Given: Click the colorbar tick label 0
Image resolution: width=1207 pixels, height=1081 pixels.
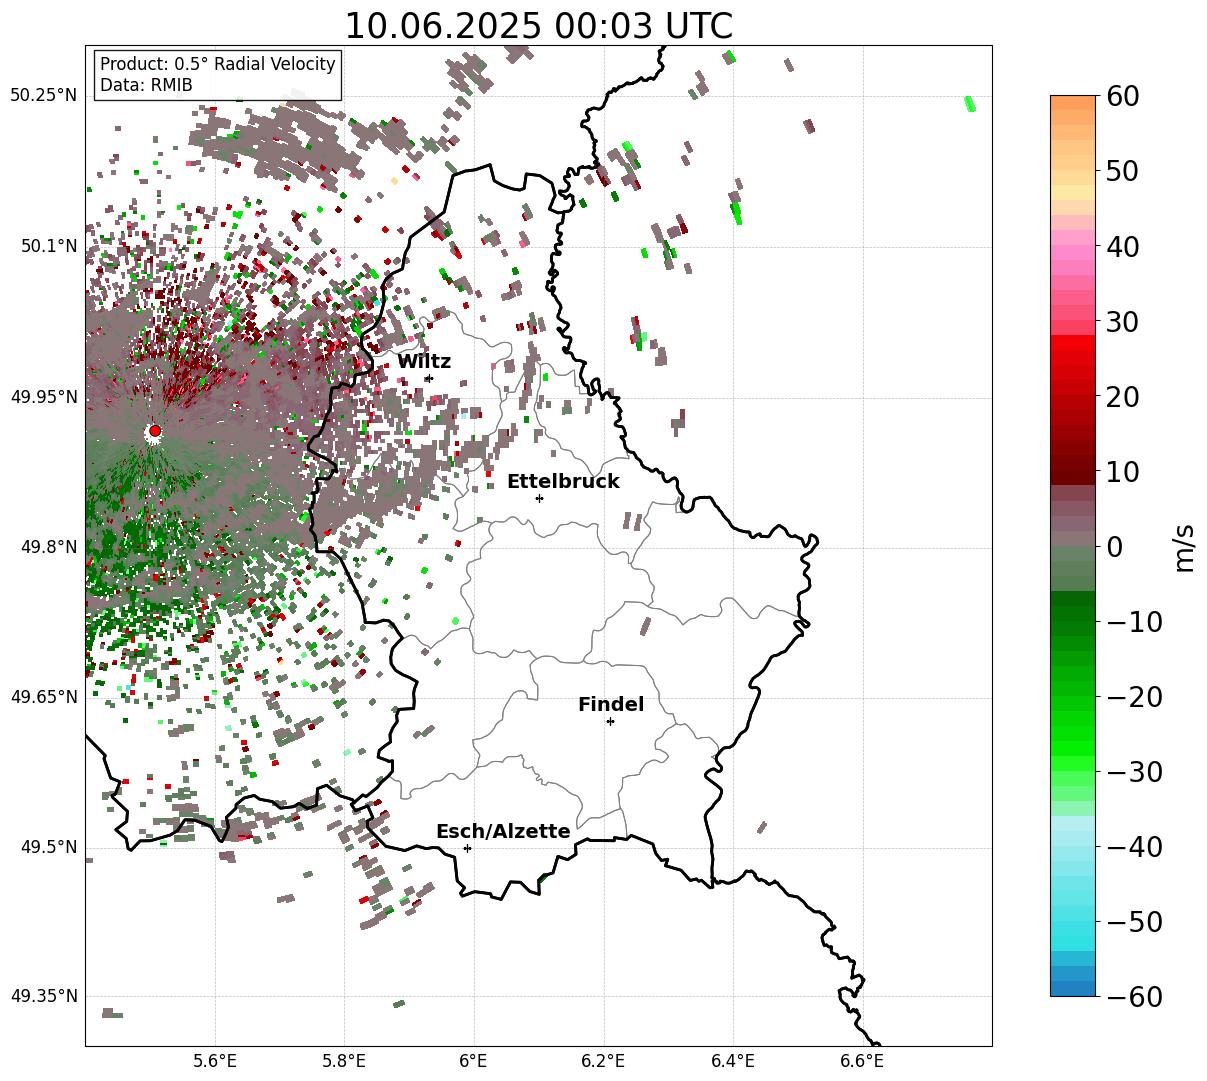Looking at the screenshot, I should click(x=1113, y=546).
